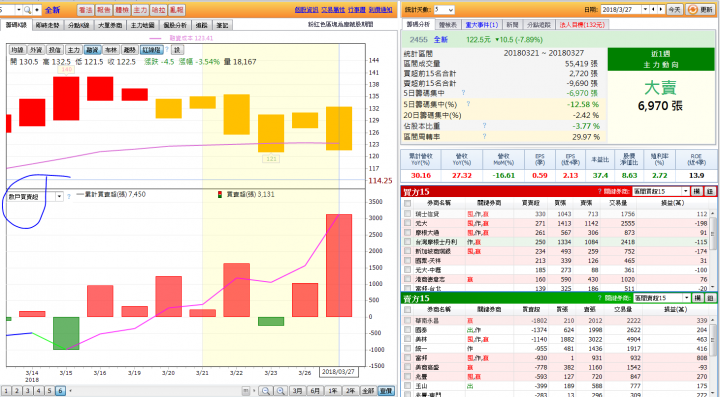Image resolution: width=720 pixels, height=397 pixels.
Task: Click page button 1 below the chart
Action: (x=6, y=391)
